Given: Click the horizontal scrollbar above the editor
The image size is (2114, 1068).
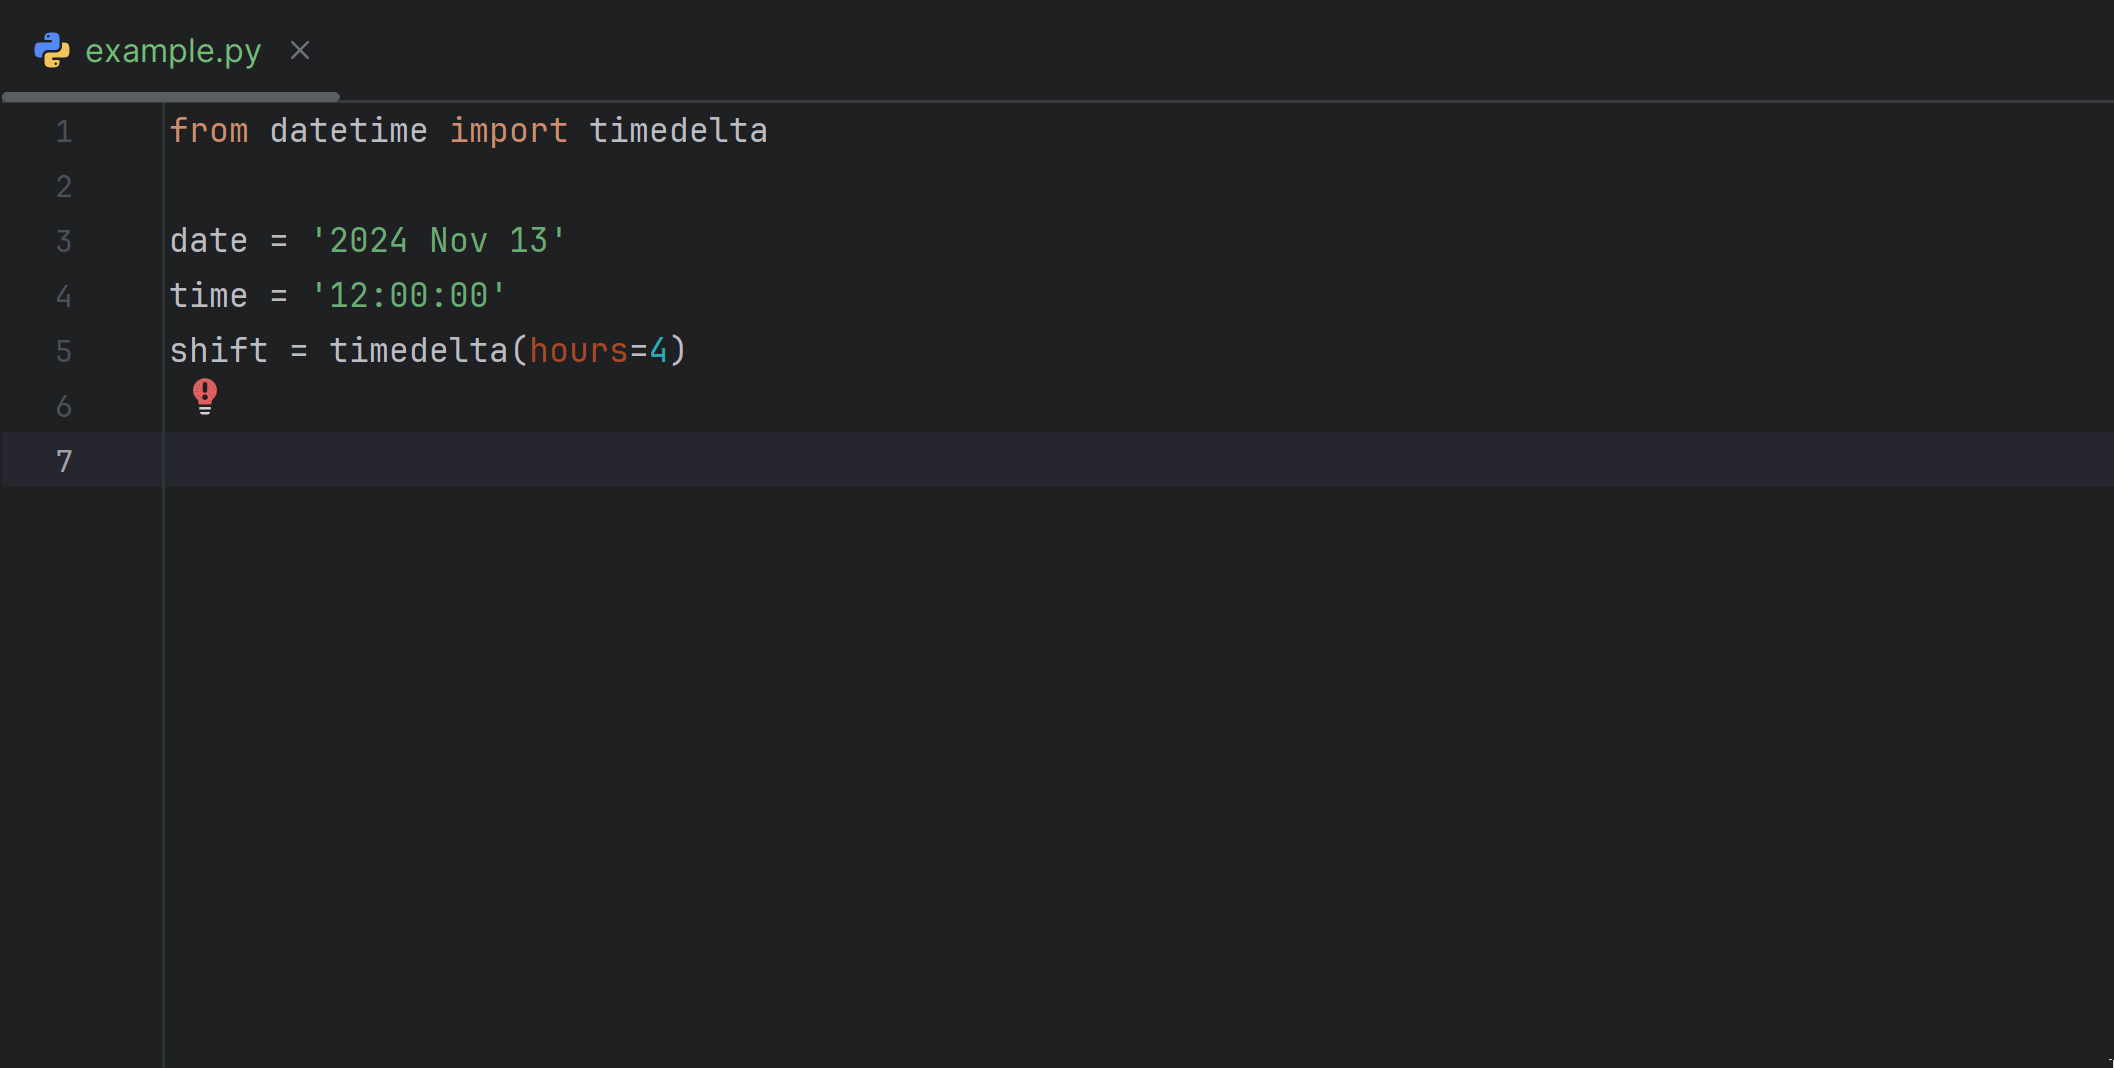Looking at the screenshot, I should click(x=170, y=96).
